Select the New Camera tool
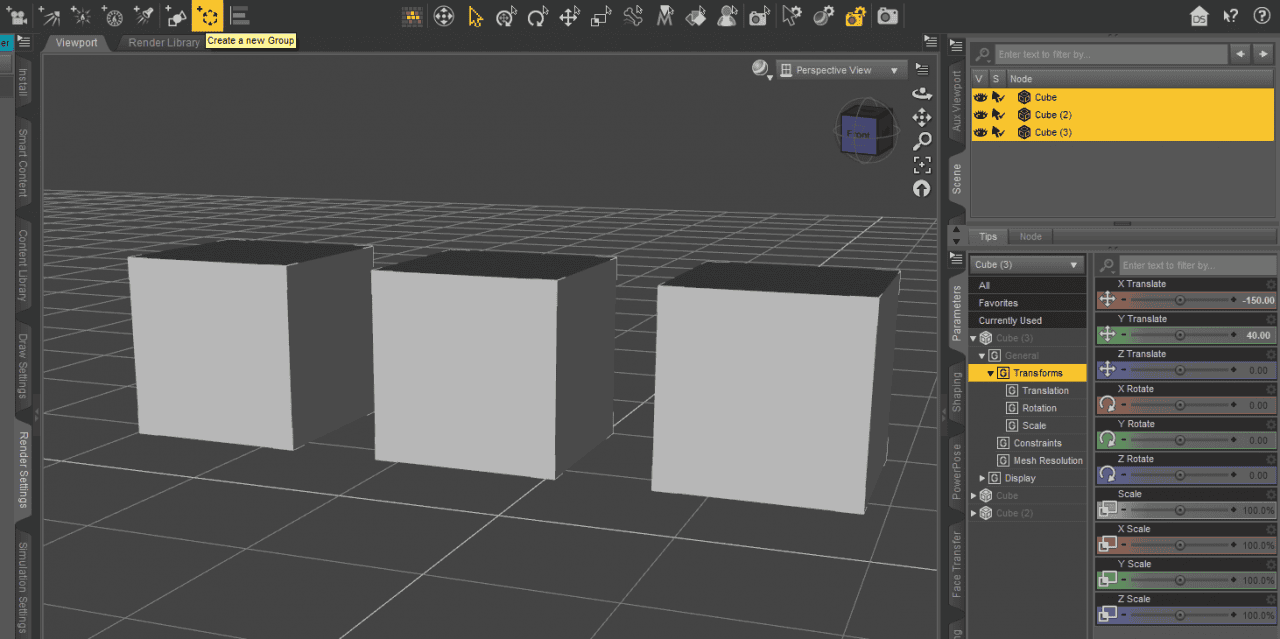Screen dimensions: 1280x639 (x=16, y=15)
